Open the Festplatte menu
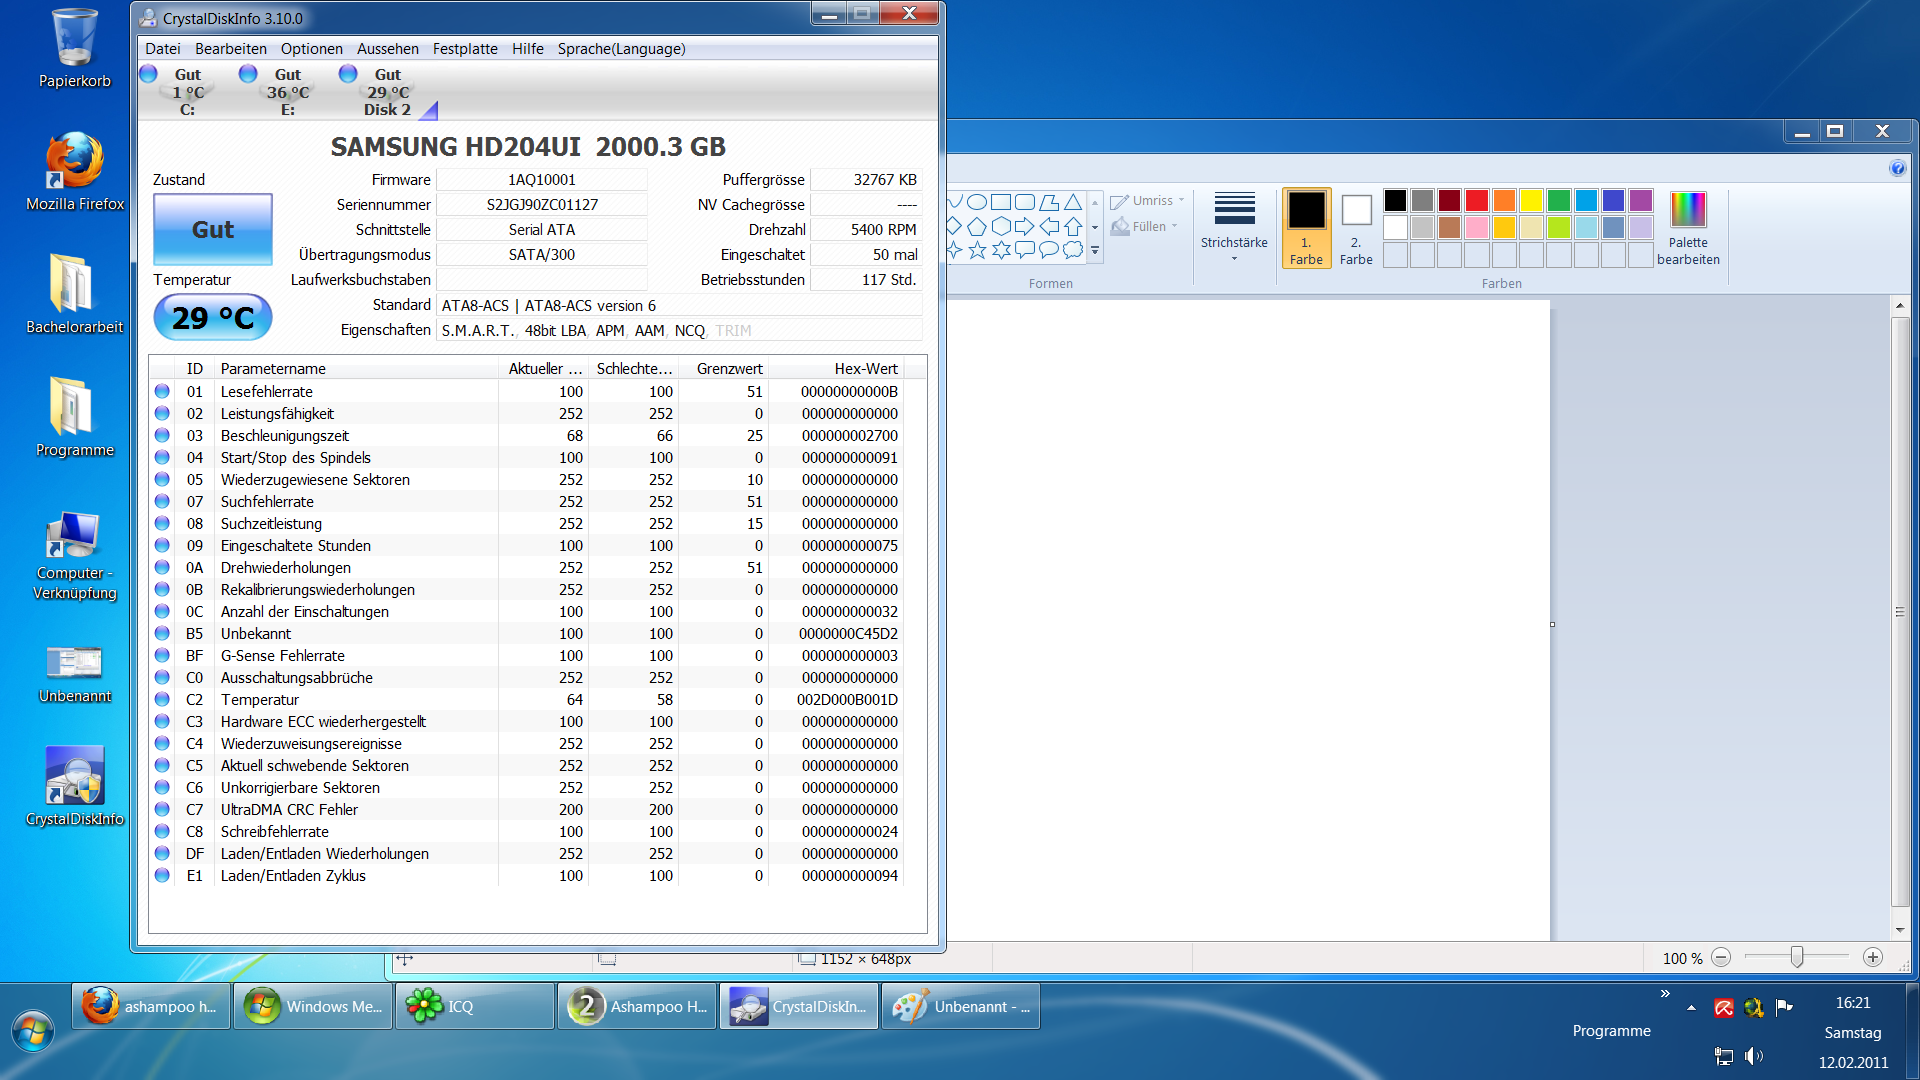The width and height of the screenshot is (1920, 1080). point(464,49)
